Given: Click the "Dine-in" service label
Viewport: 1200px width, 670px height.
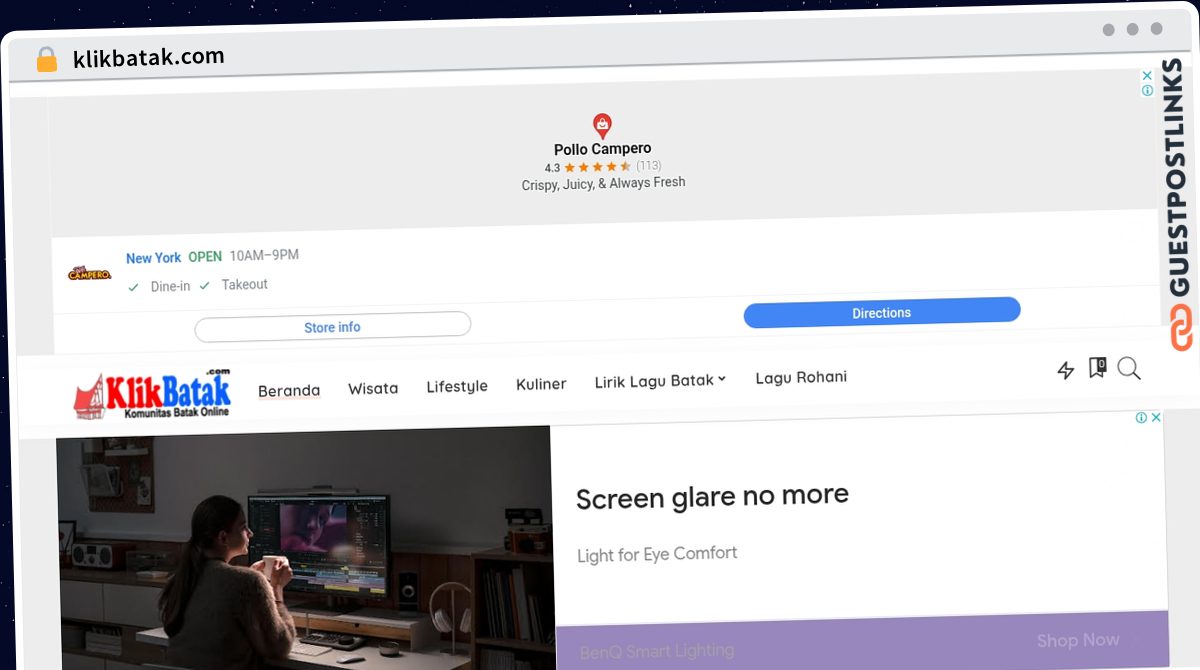Looking at the screenshot, I should (x=170, y=286).
